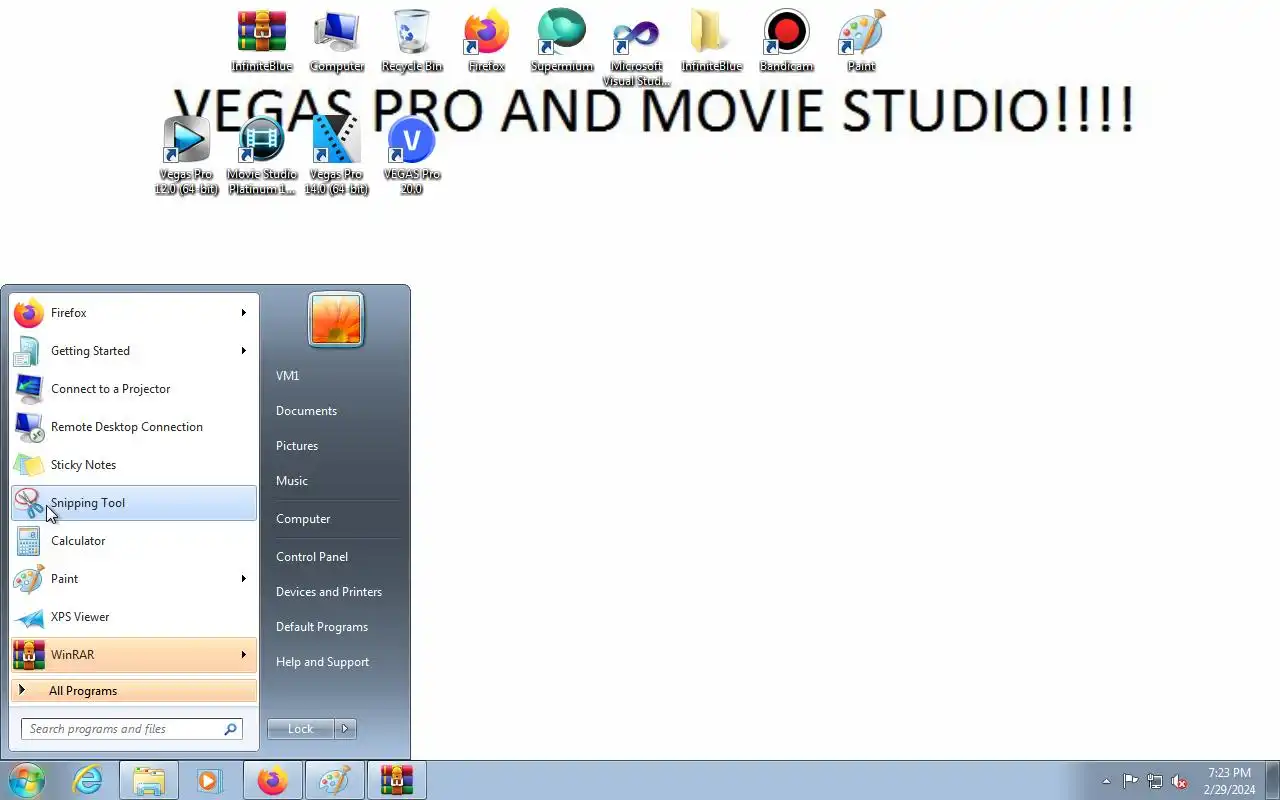The width and height of the screenshot is (1280, 800).
Task: Select Movie Studio Platinum desktop shortcut
Action: (262, 155)
